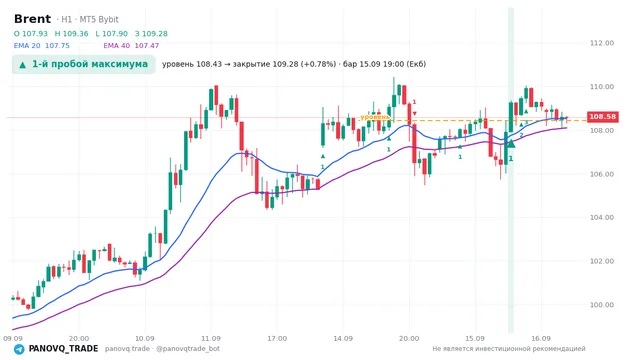Click the '09.09' date axis label
The image size is (640, 360).
(13, 339)
